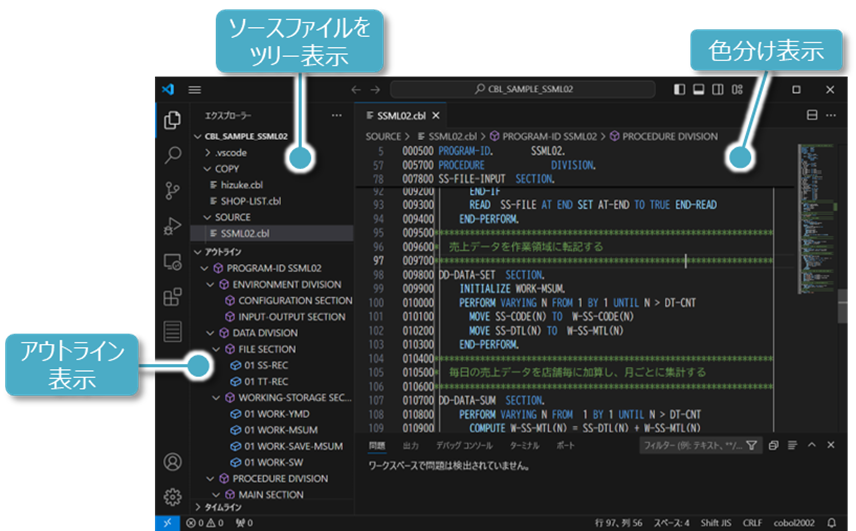This screenshot has height=531, width=856.
Task: Open the Manage gear icon
Action: tap(173, 496)
